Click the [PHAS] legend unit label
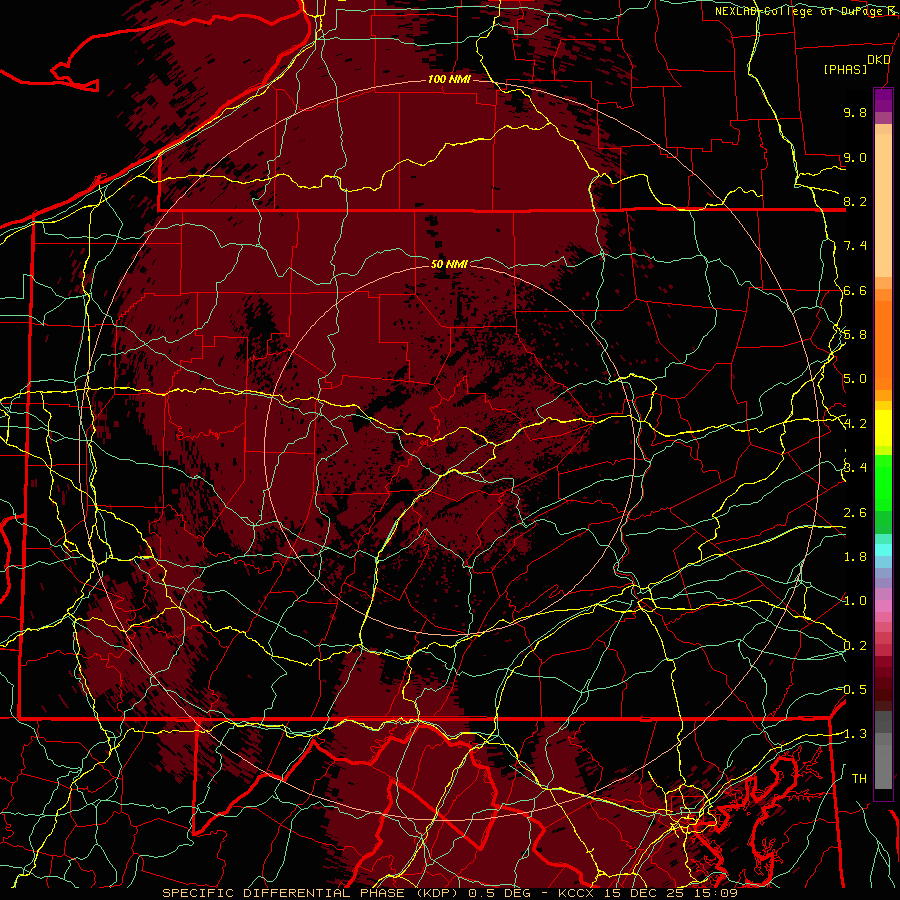Image resolution: width=900 pixels, height=900 pixels. click(x=845, y=69)
